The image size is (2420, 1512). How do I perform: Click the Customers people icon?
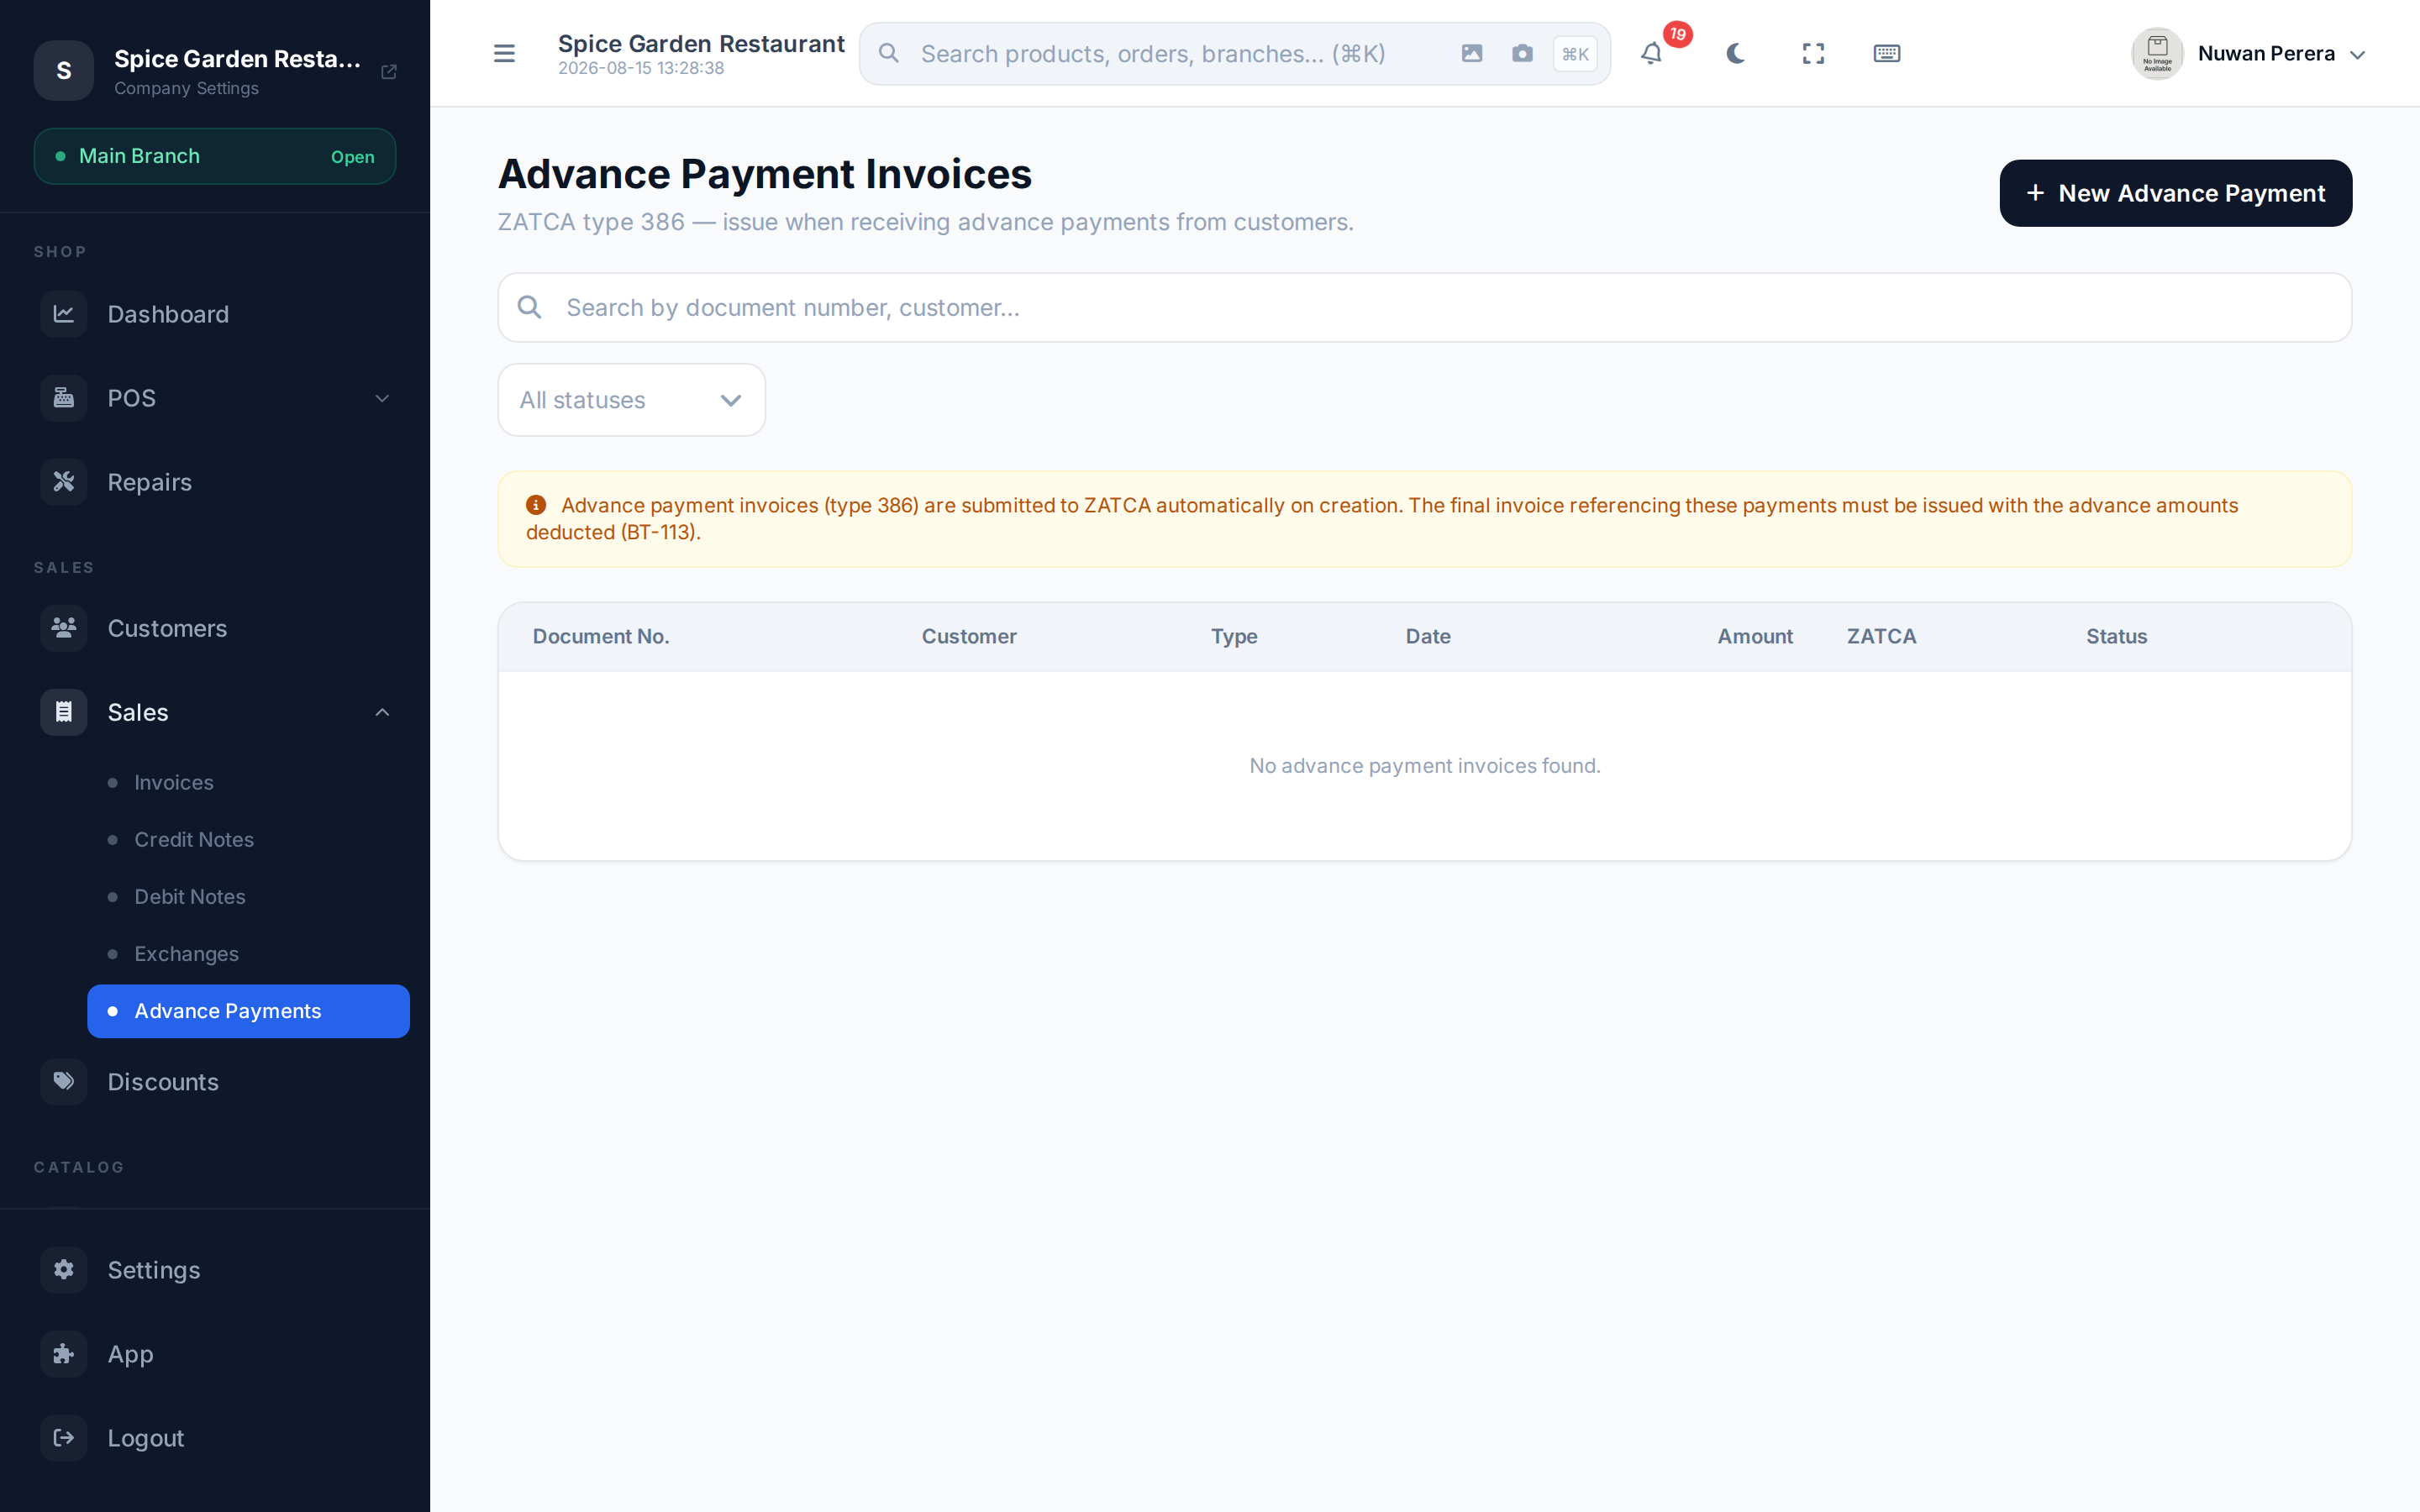click(64, 628)
